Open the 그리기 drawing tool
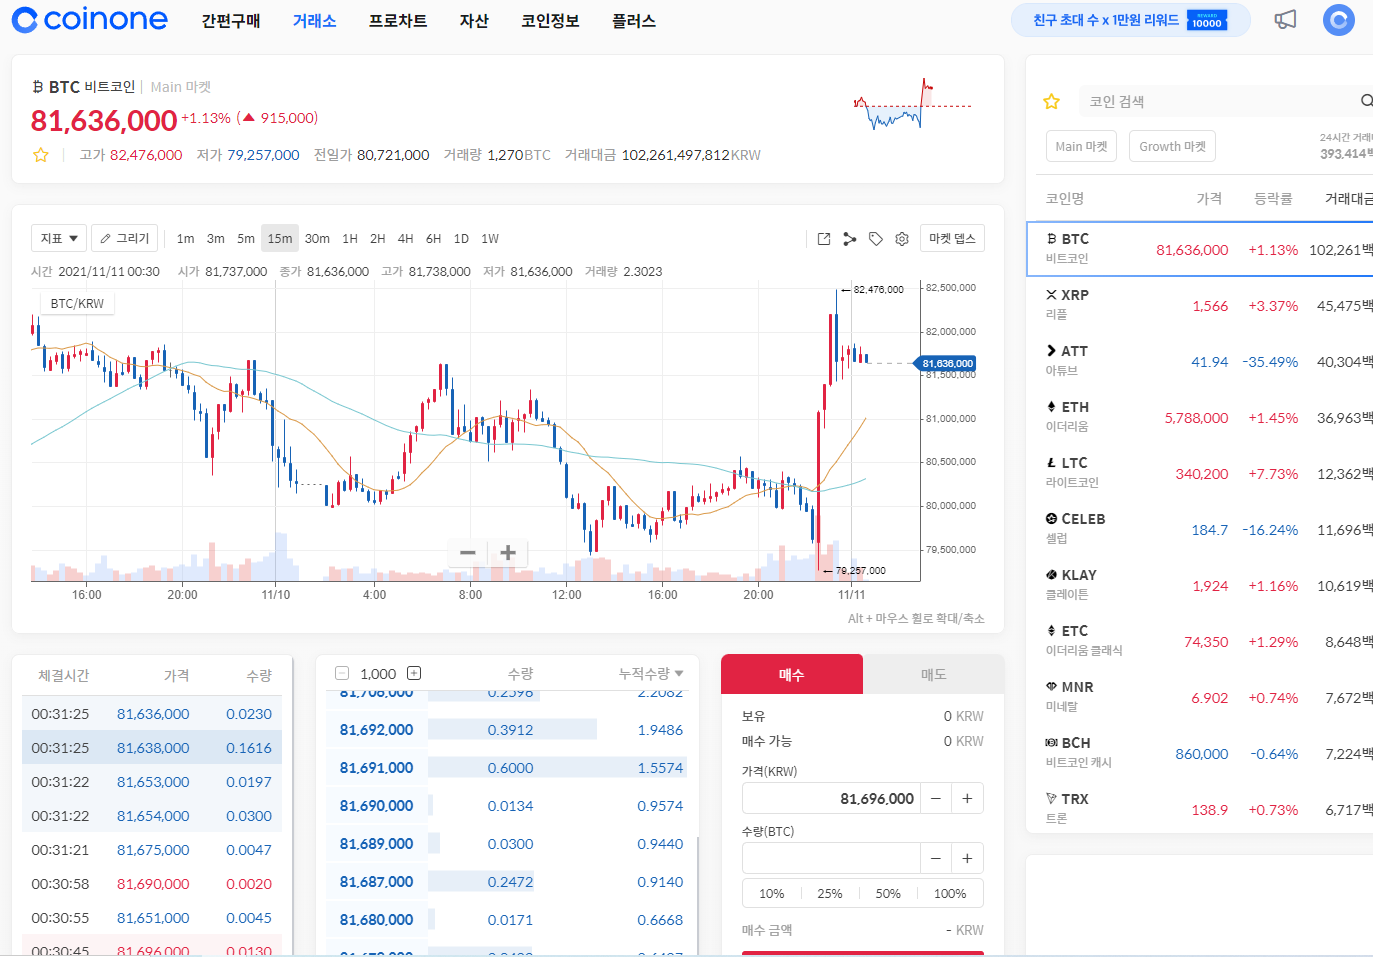The width and height of the screenshot is (1373, 957). [x=125, y=238]
